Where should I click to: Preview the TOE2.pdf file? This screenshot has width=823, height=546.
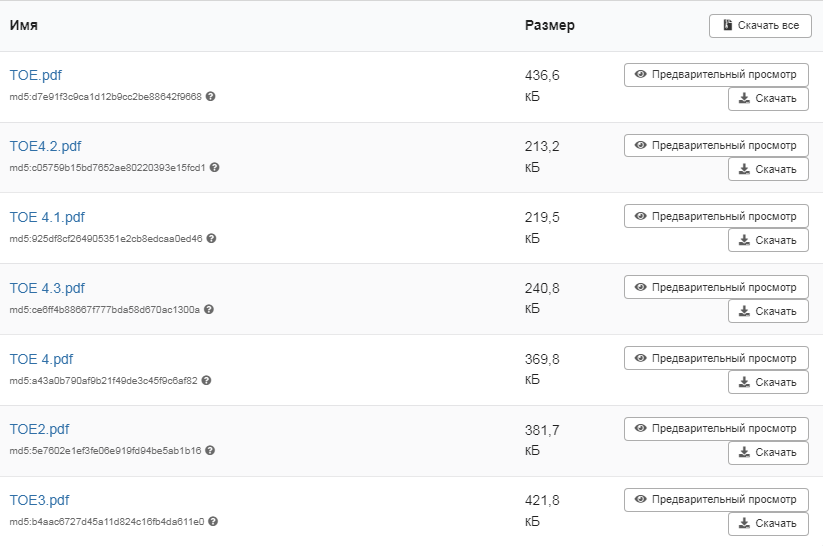coord(716,429)
